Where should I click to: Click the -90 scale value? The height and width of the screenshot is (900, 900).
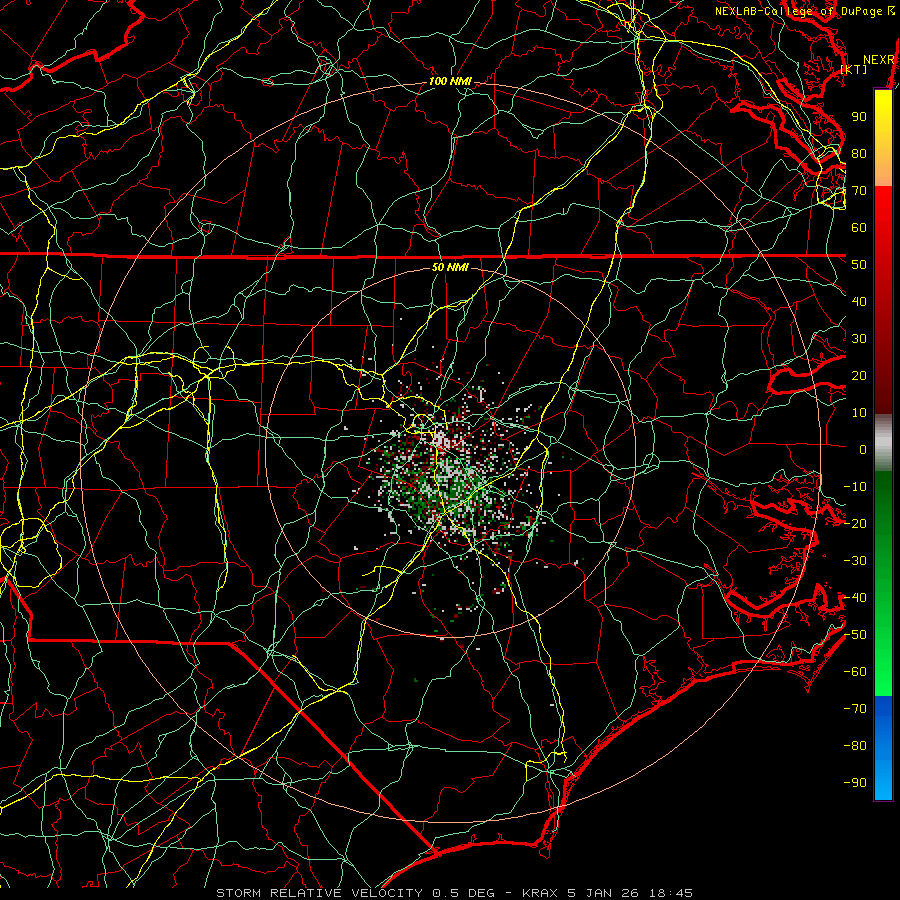pos(855,783)
